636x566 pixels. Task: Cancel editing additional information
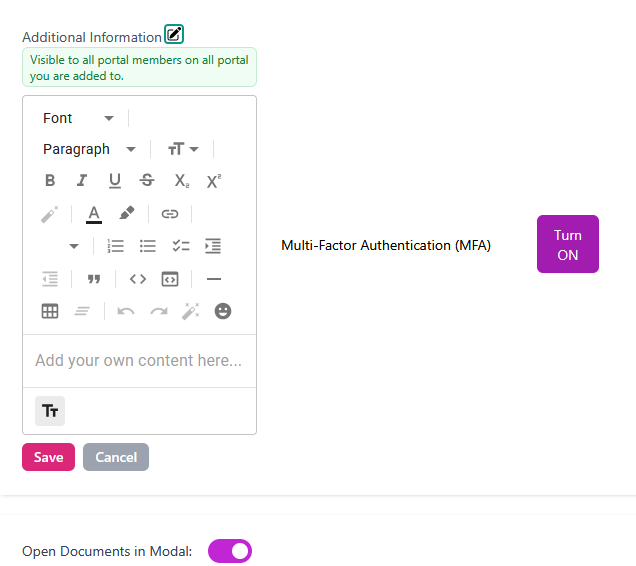click(116, 457)
